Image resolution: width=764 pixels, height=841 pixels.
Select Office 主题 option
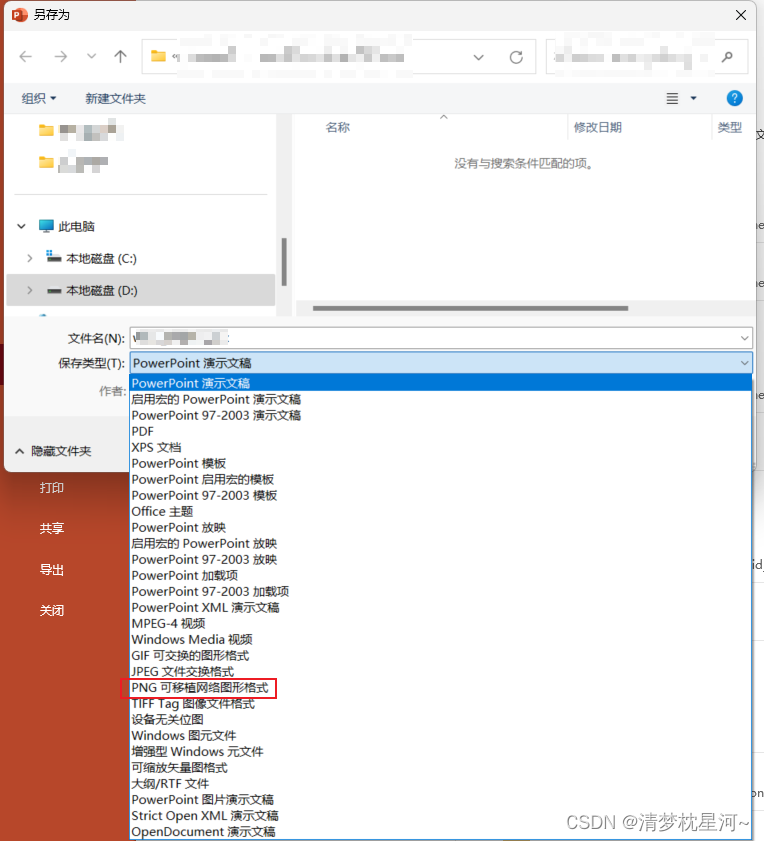pyautogui.click(x=440, y=512)
